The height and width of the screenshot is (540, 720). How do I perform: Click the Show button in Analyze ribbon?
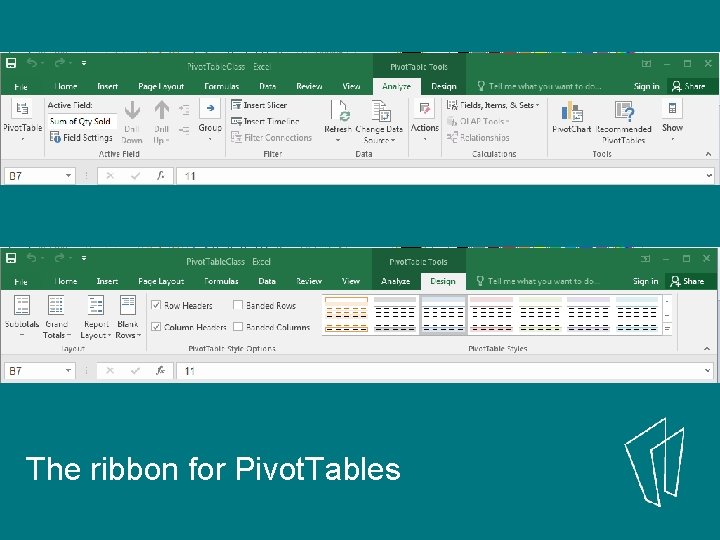click(672, 120)
